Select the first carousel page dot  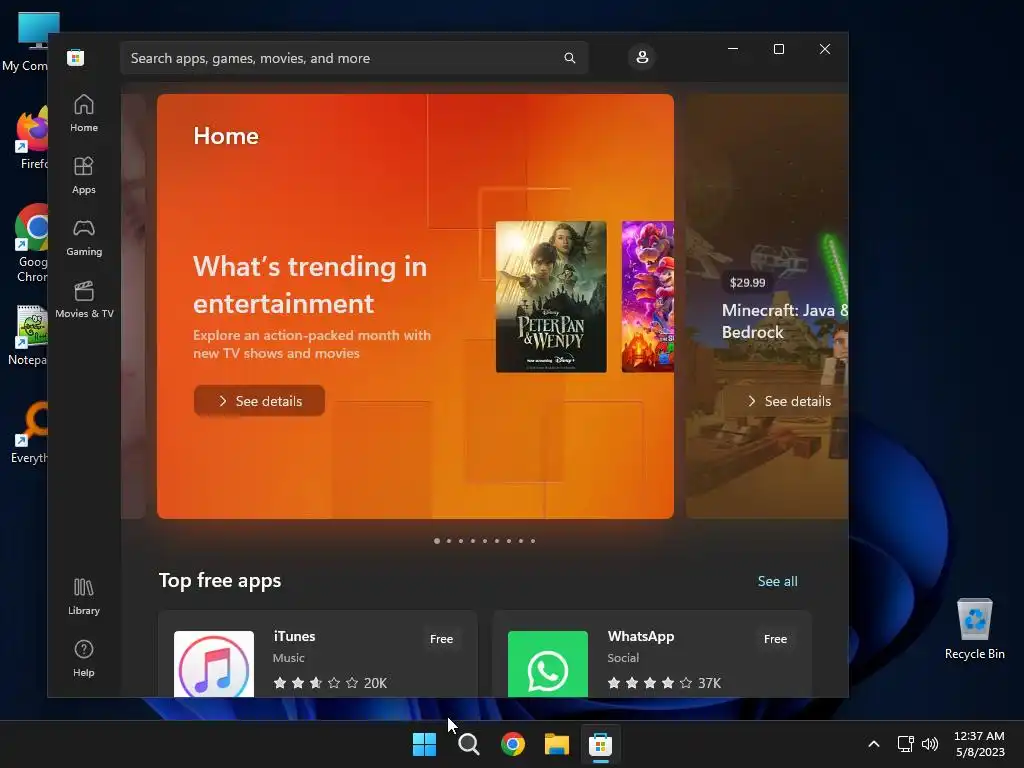pos(437,541)
